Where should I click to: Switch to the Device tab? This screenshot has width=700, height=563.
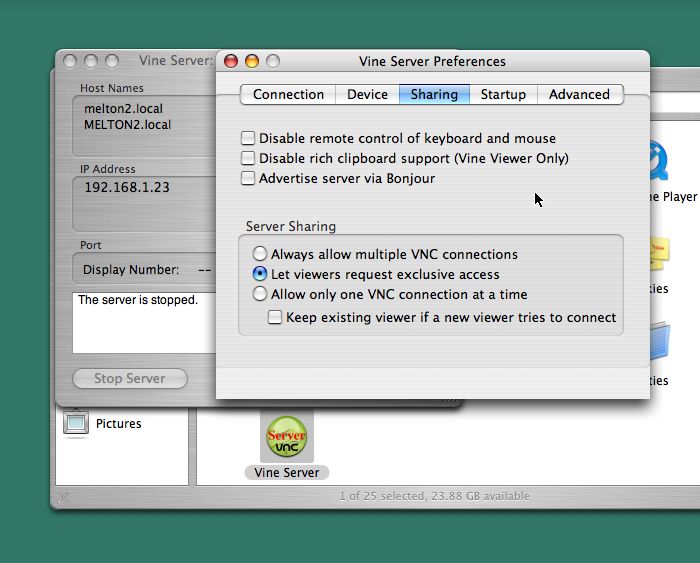pyautogui.click(x=367, y=94)
